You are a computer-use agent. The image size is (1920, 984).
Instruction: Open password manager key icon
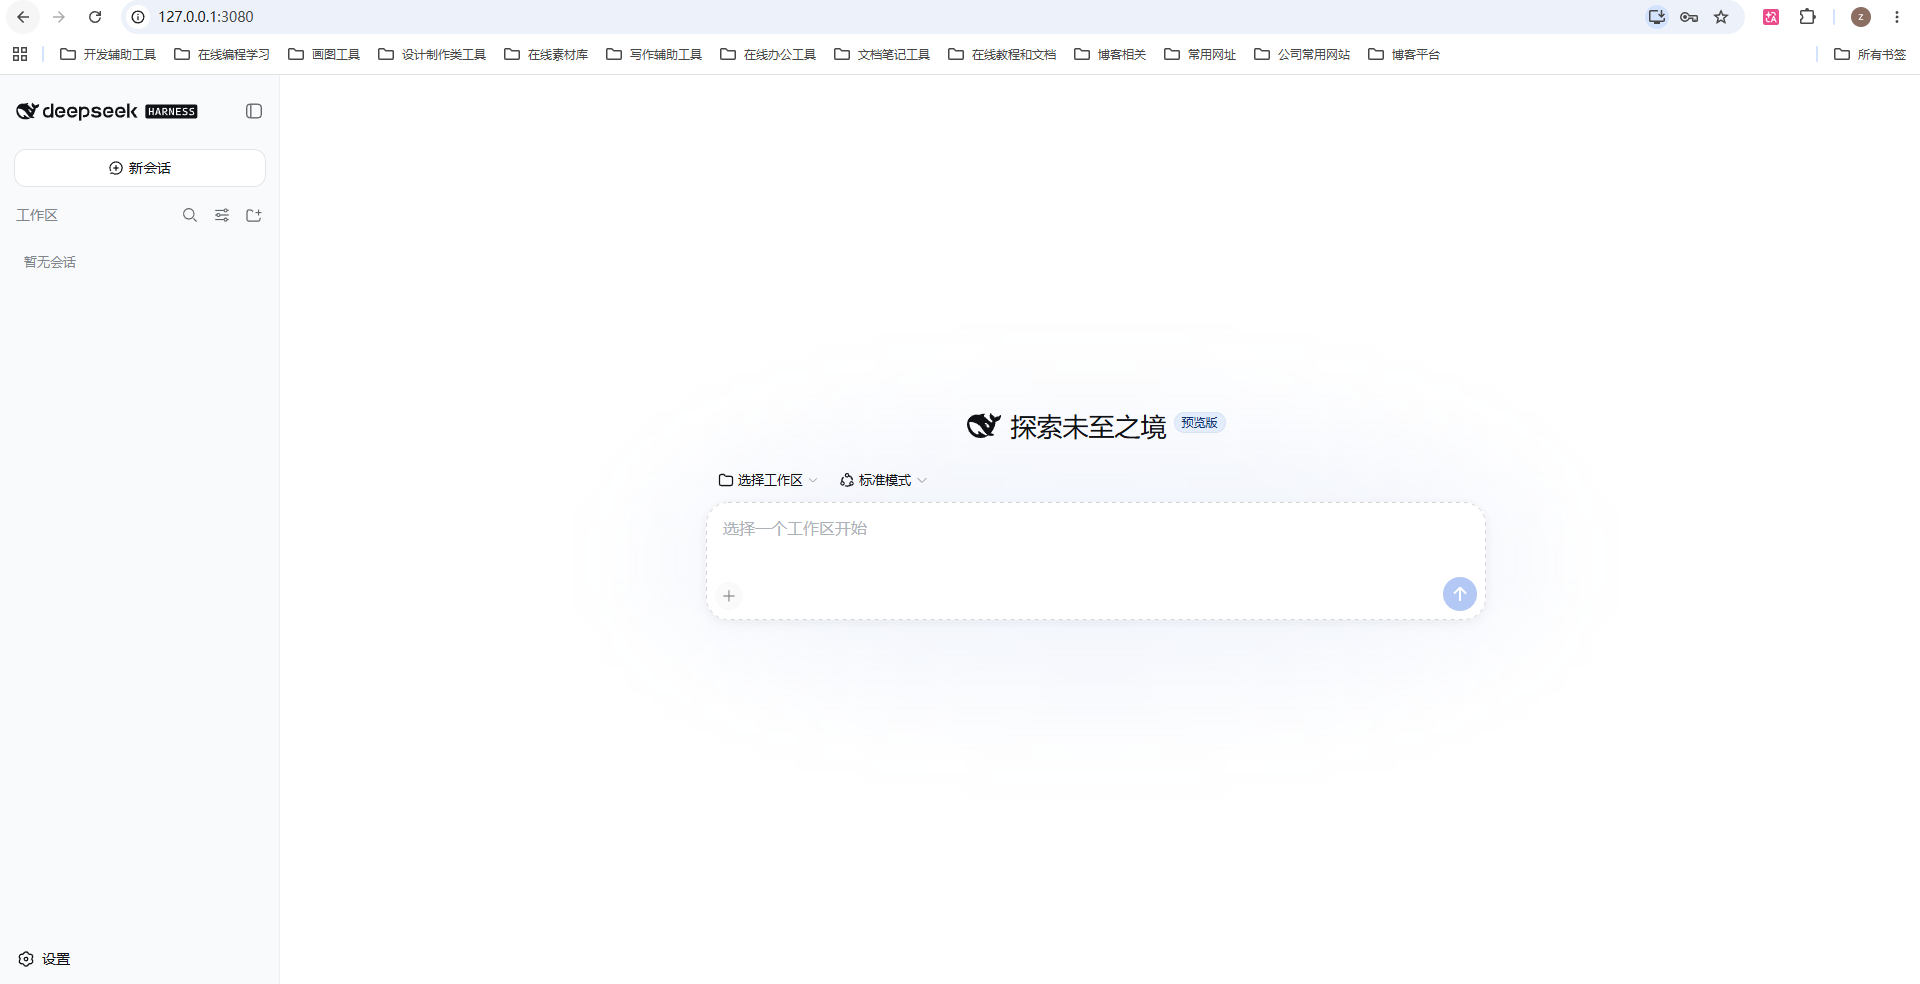[1689, 17]
